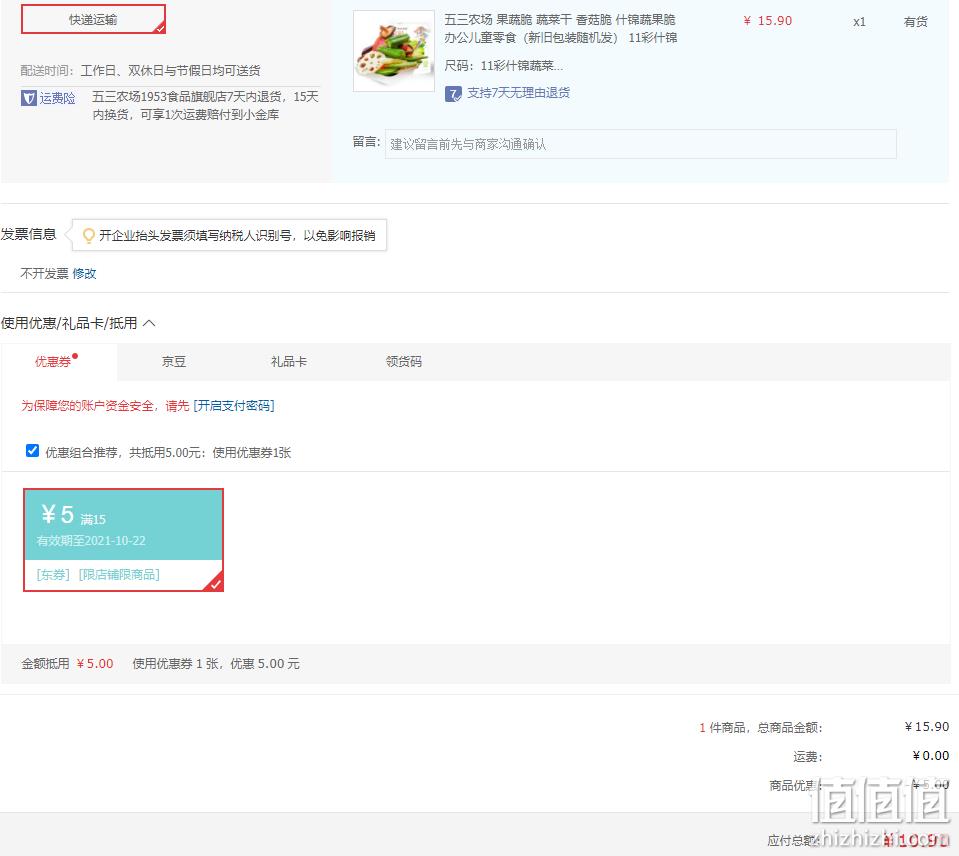This screenshot has width=959, height=856.
Task: Click the 7-day return badge icon
Action: click(x=453, y=94)
